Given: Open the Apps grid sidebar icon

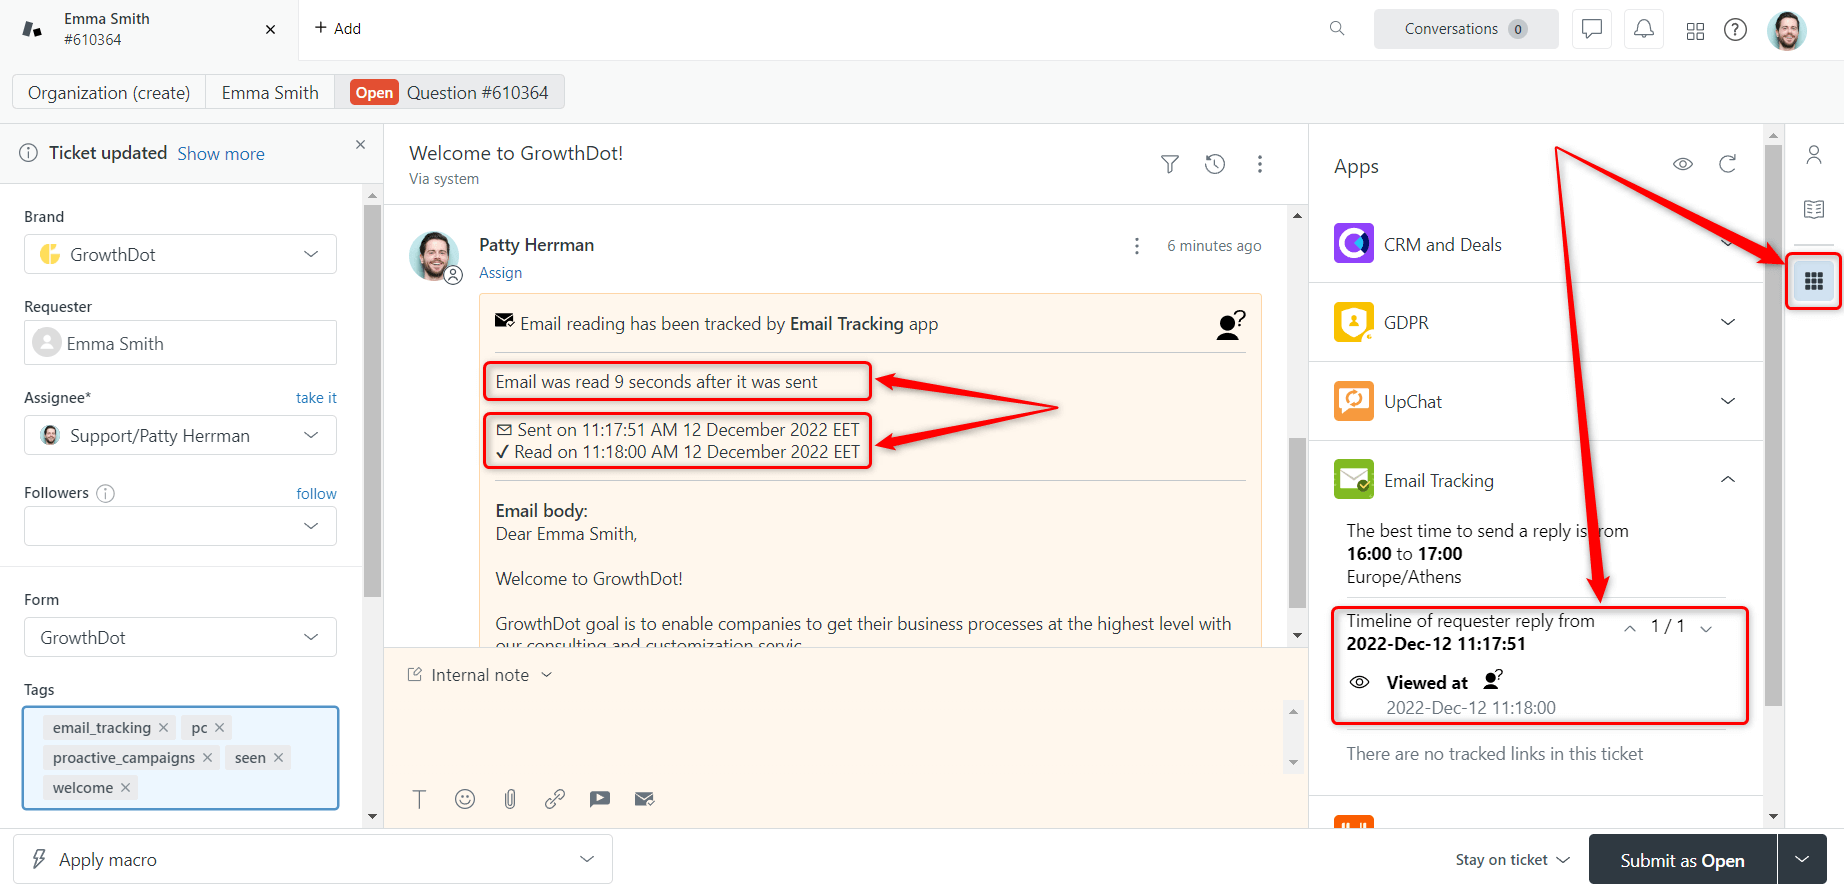Looking at the screenshot, I should 1814,281.
